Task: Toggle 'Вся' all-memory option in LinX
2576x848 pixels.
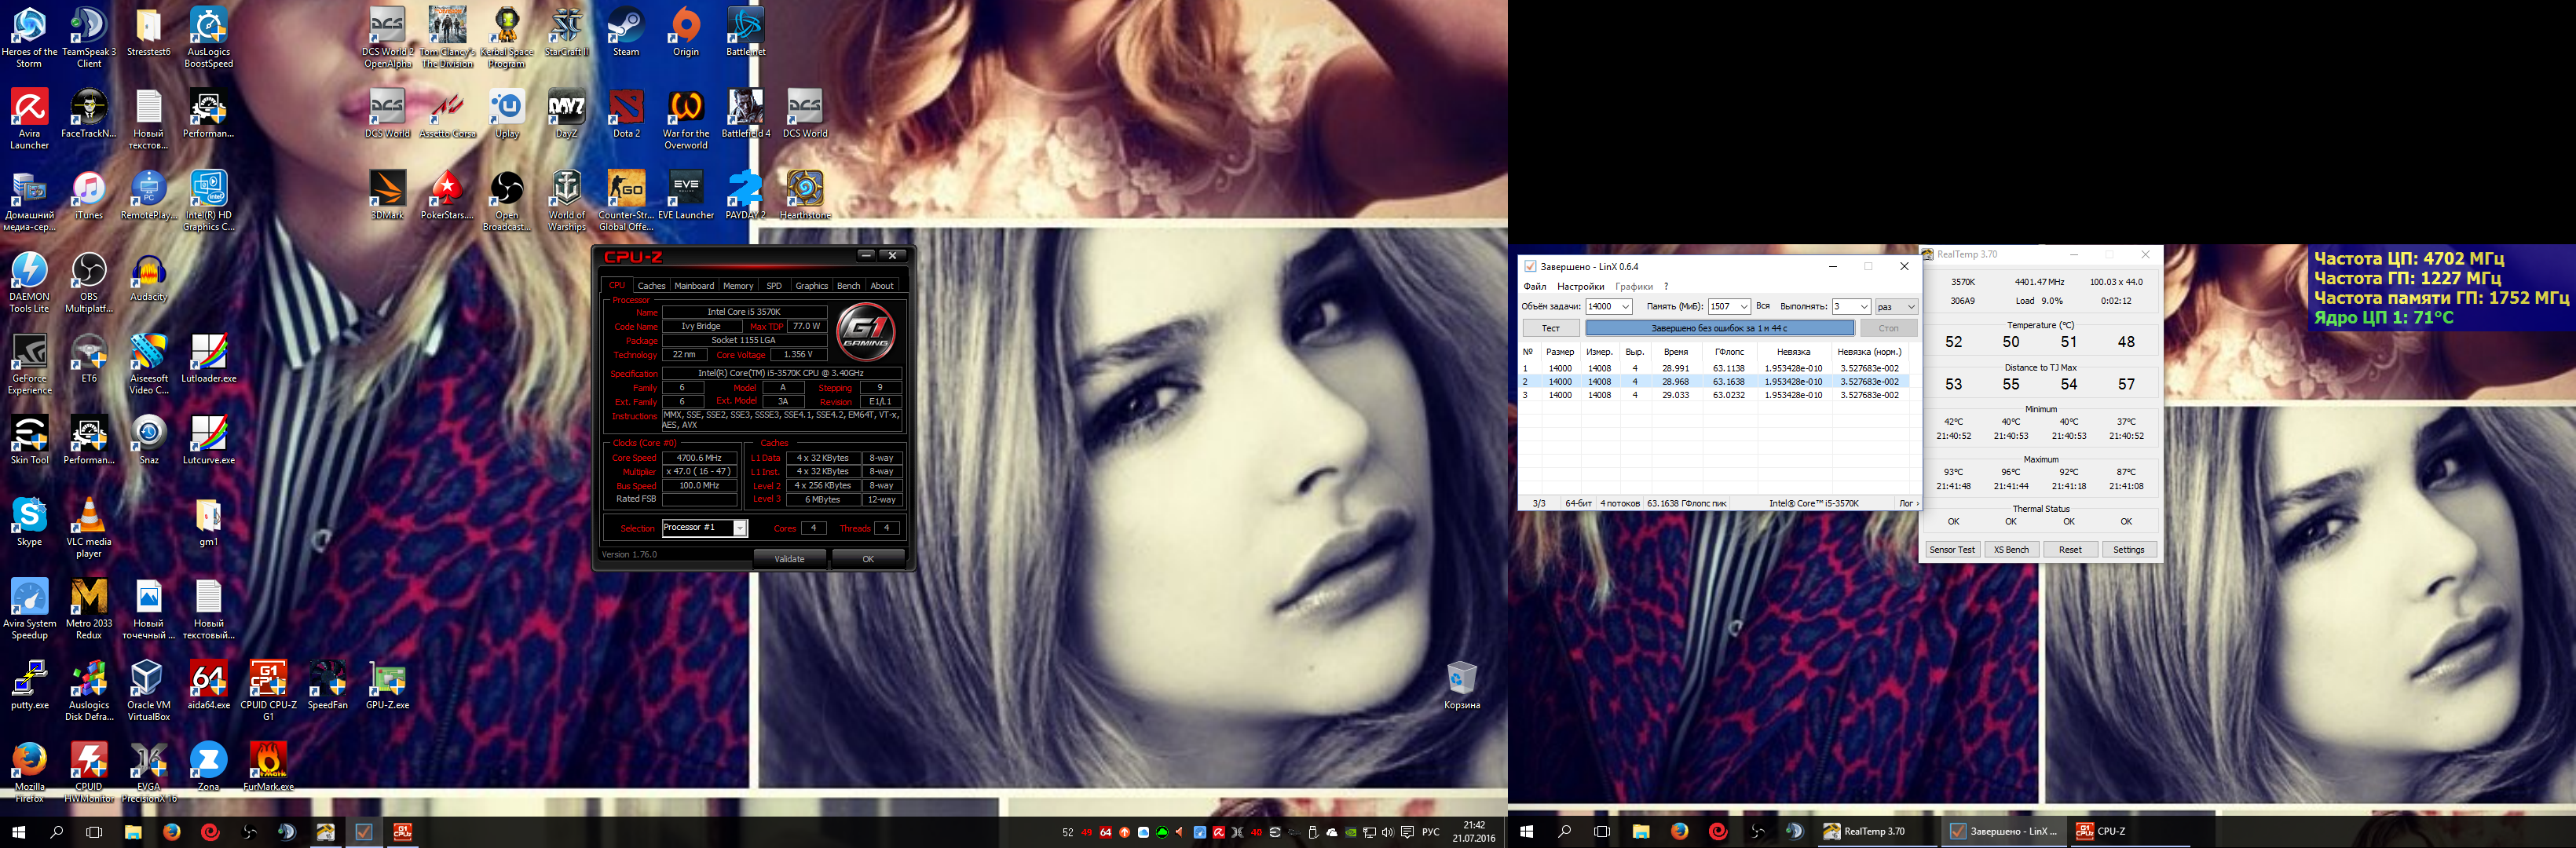Action: click(1763, 306)
